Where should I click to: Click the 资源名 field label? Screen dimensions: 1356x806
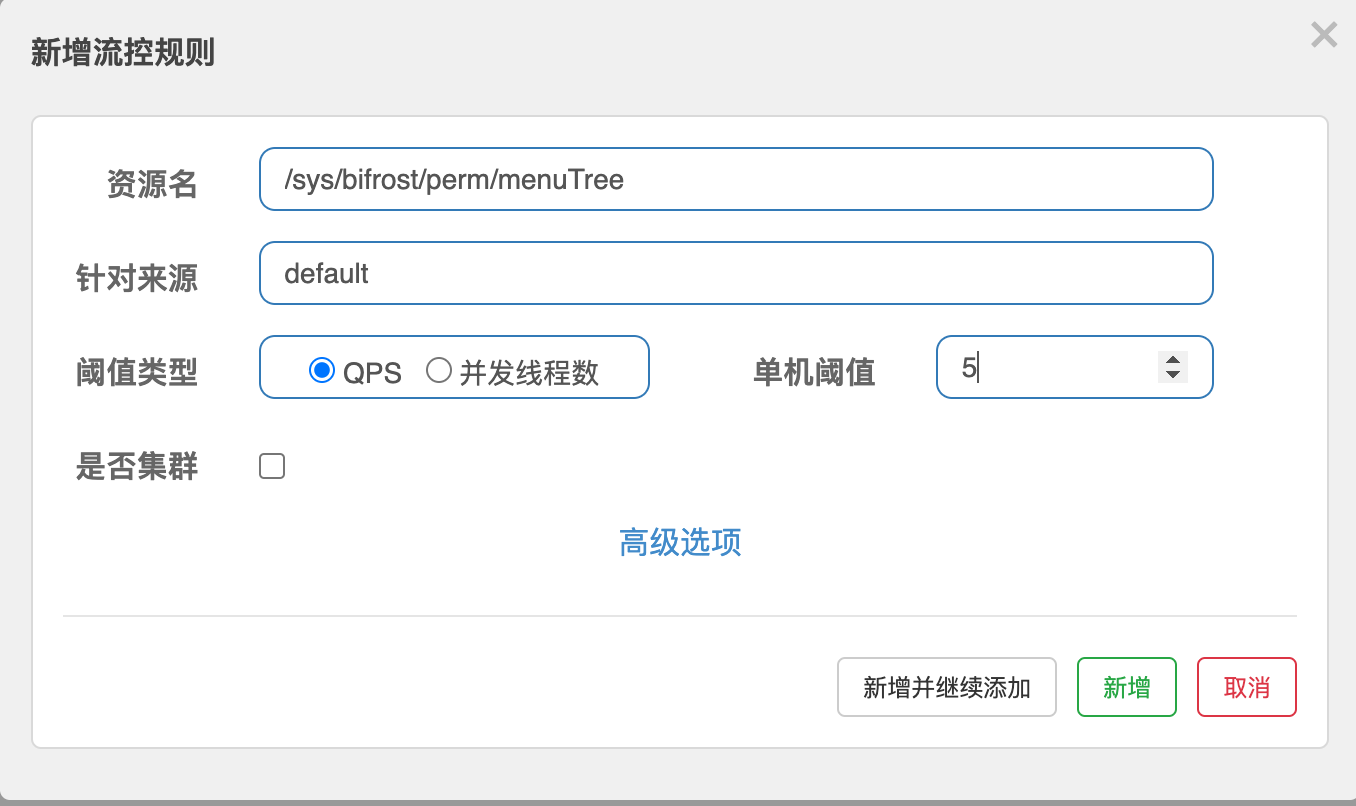[x=152, y=184]
